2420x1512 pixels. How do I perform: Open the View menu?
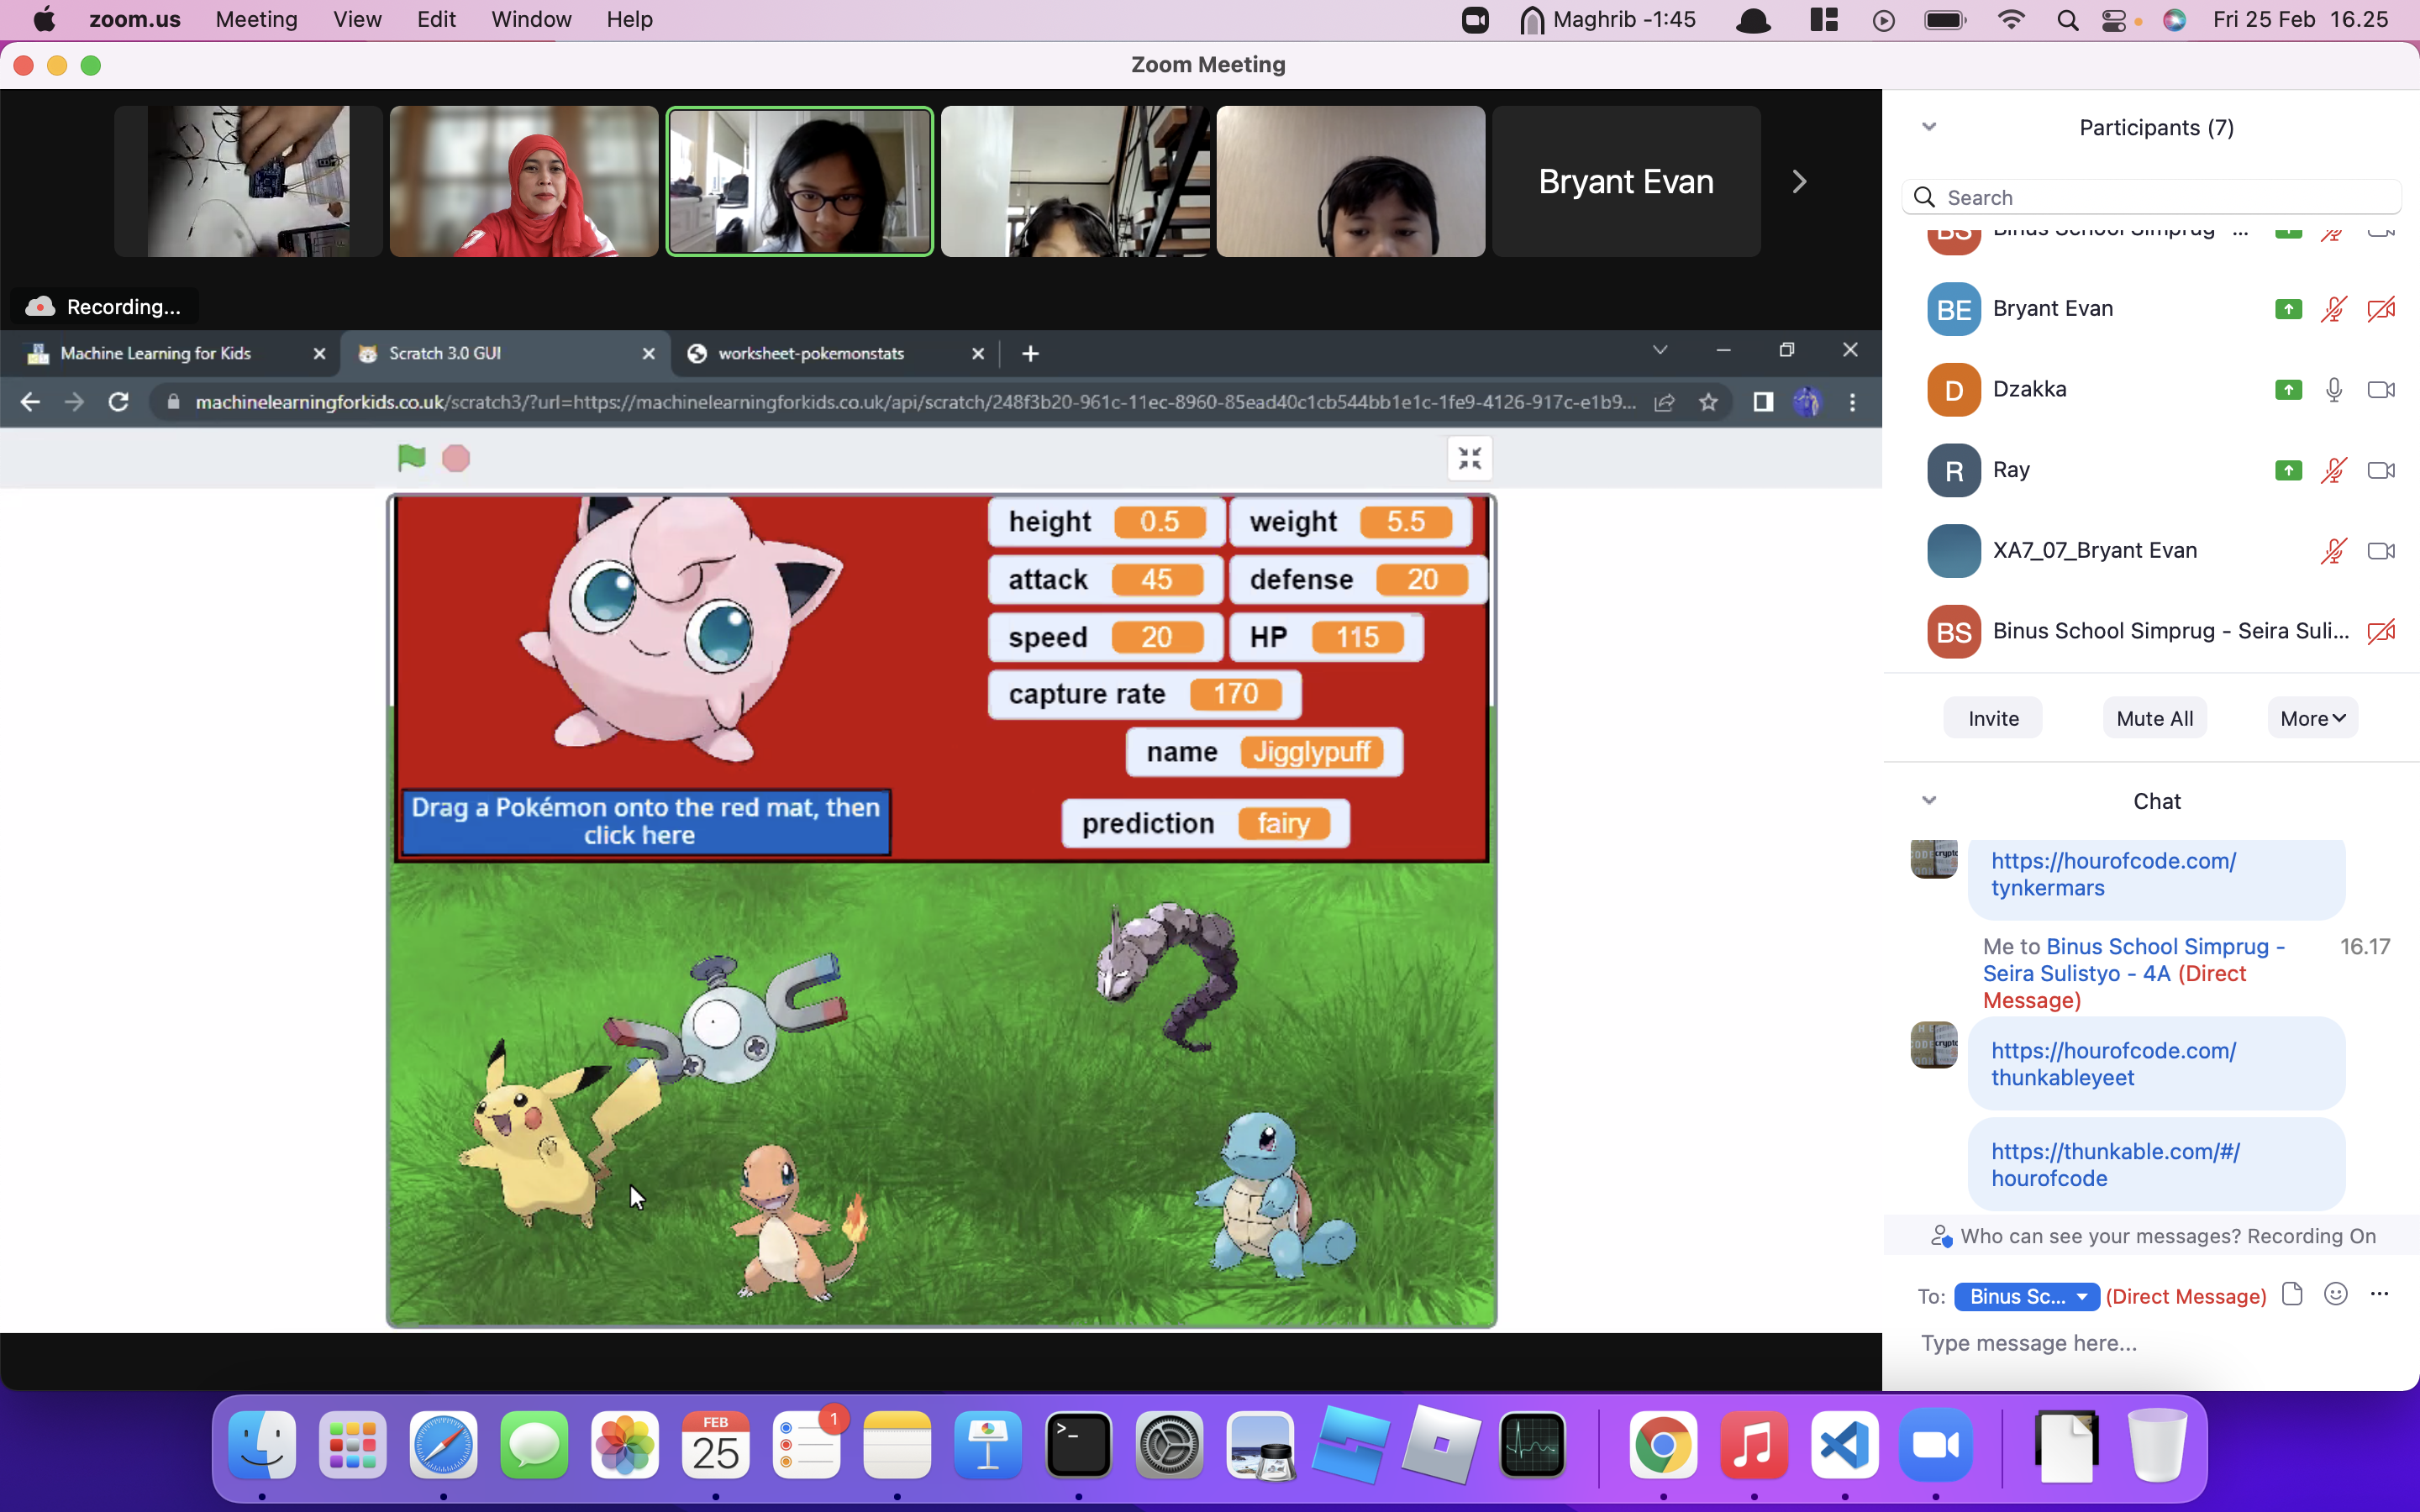[x=357, y=19]
